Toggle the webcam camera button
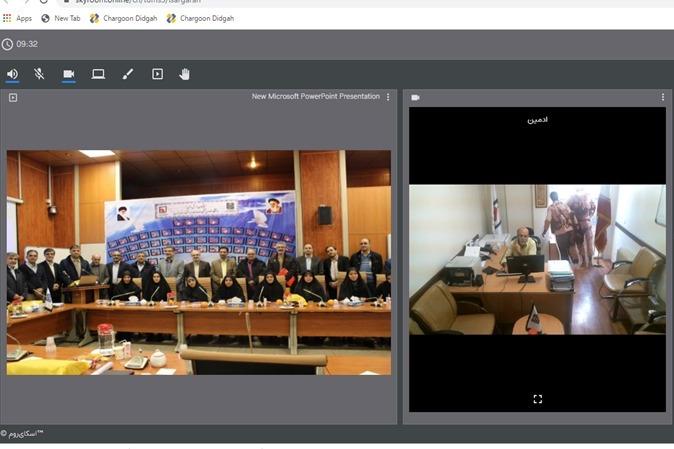The height and width of the screenshot is (449, 674). 69,74
